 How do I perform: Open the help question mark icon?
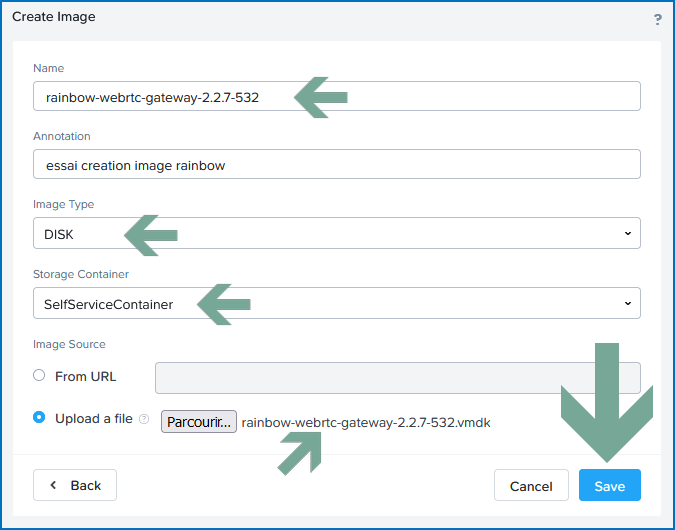coord(657,19)
